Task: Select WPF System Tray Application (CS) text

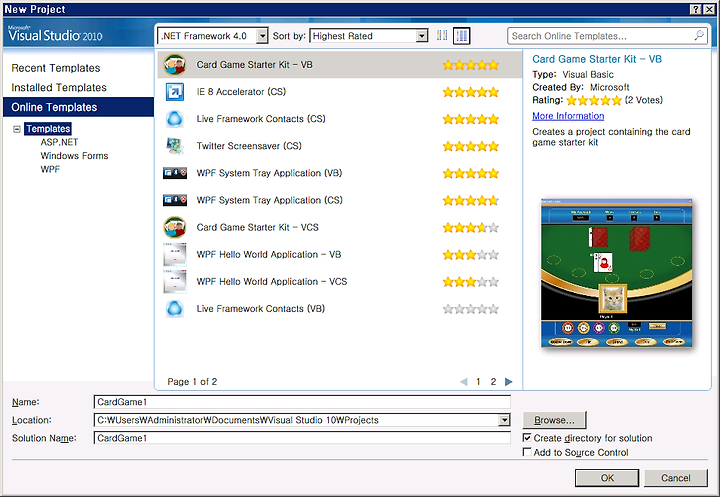Action: pos(270,200)
